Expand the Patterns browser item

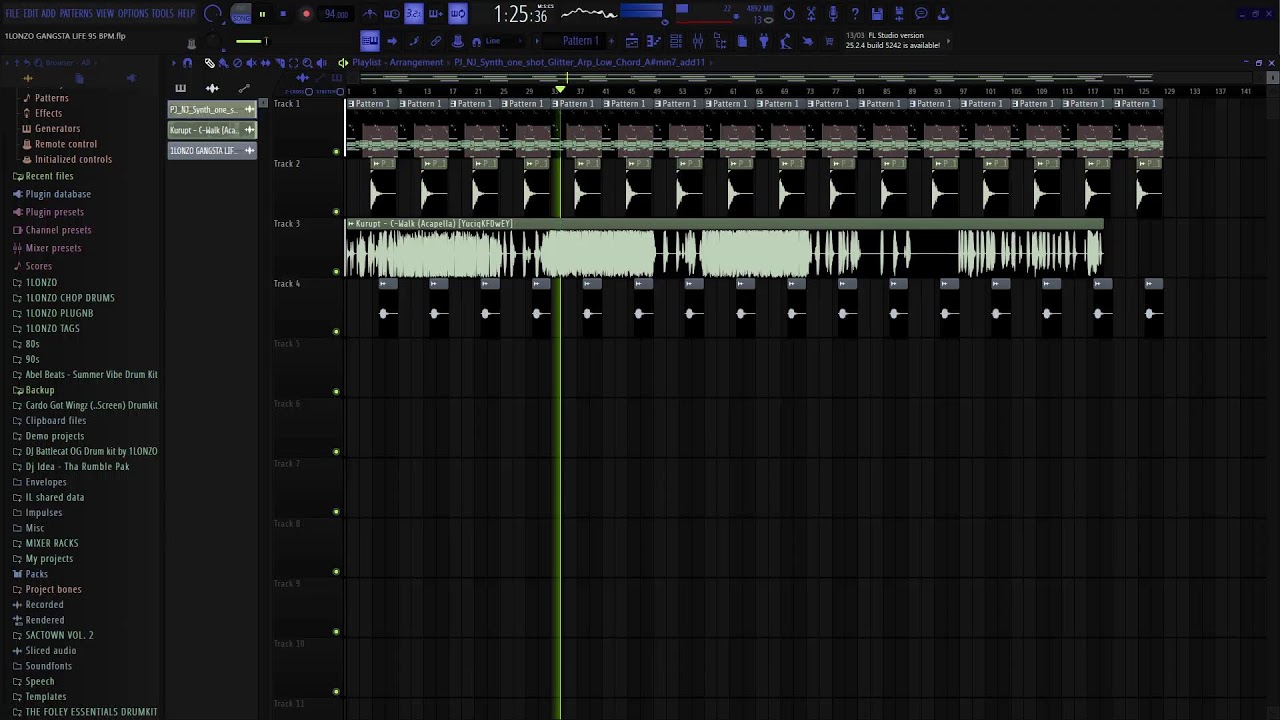click(x=52, y=98)
